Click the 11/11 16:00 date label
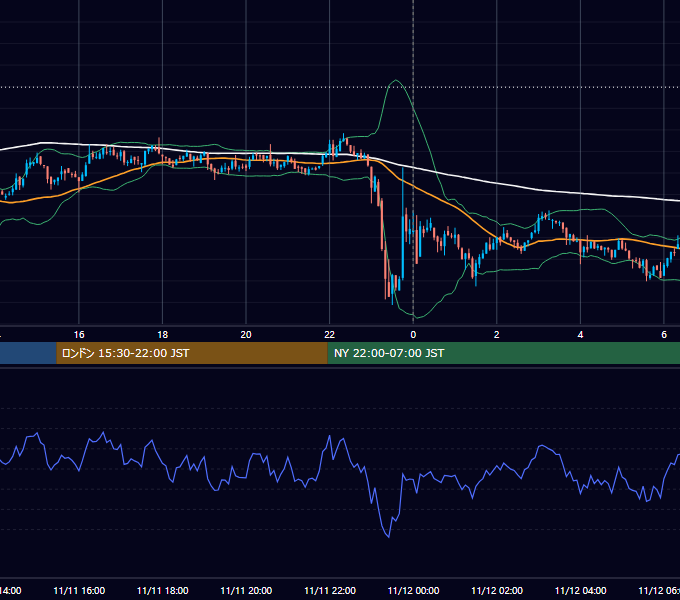680x600 pixels. (x=79, y=590)
